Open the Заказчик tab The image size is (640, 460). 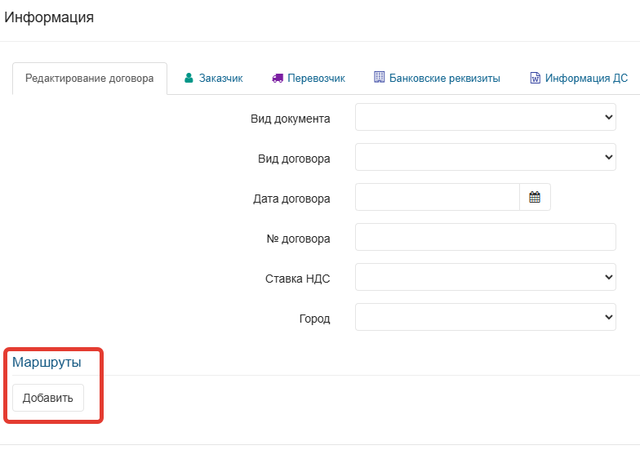213,78
